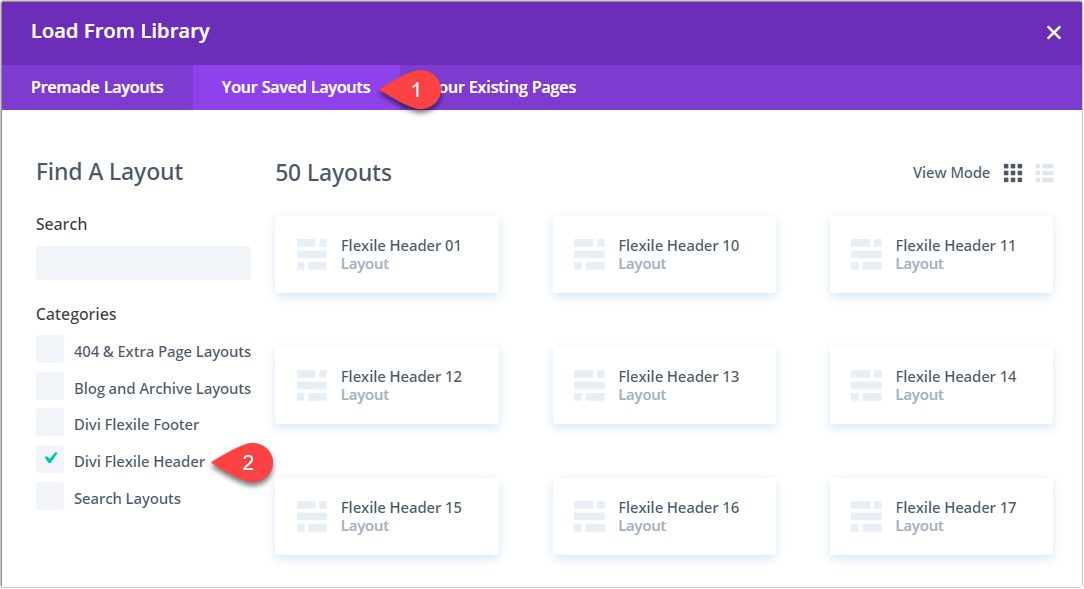
Task: Enable the 404 & Extra Page Layouts filter
Action: pos(49,350)
